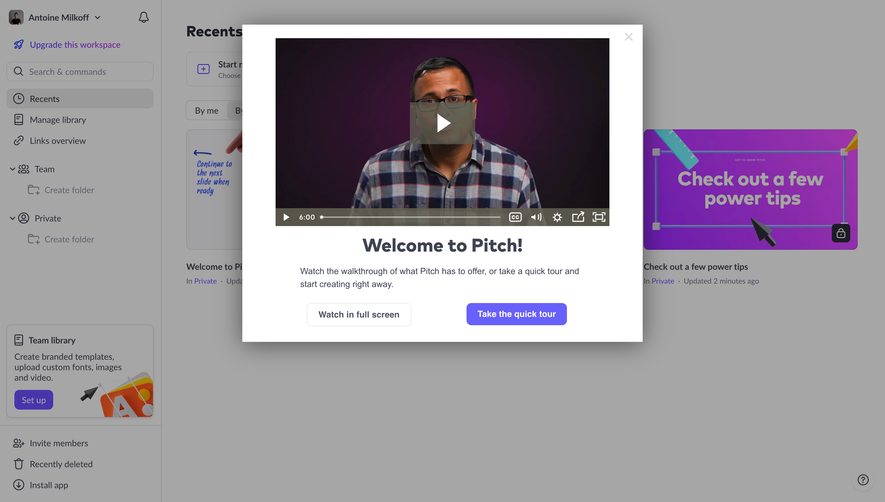Click Take the quick tour
Screen dimensions: 885x502
pos(516,314)
